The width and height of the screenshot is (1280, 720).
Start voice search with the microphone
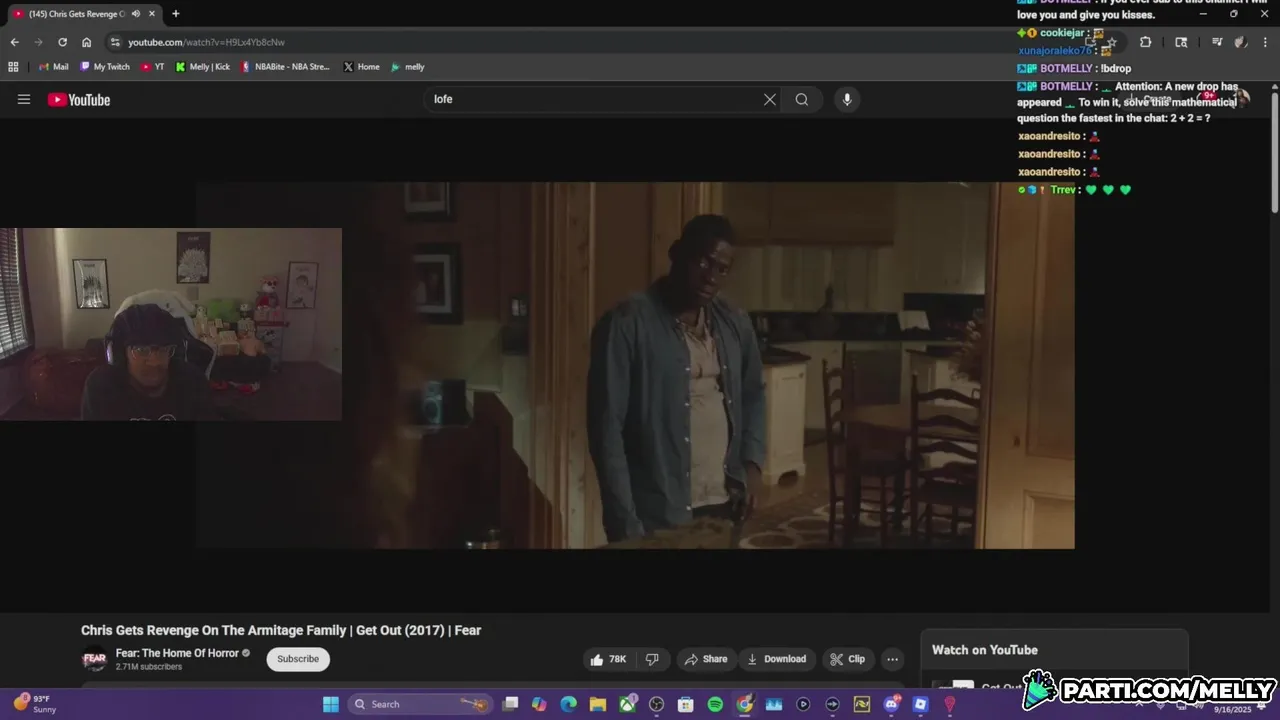pyautogui.click(x=847, y=99)
